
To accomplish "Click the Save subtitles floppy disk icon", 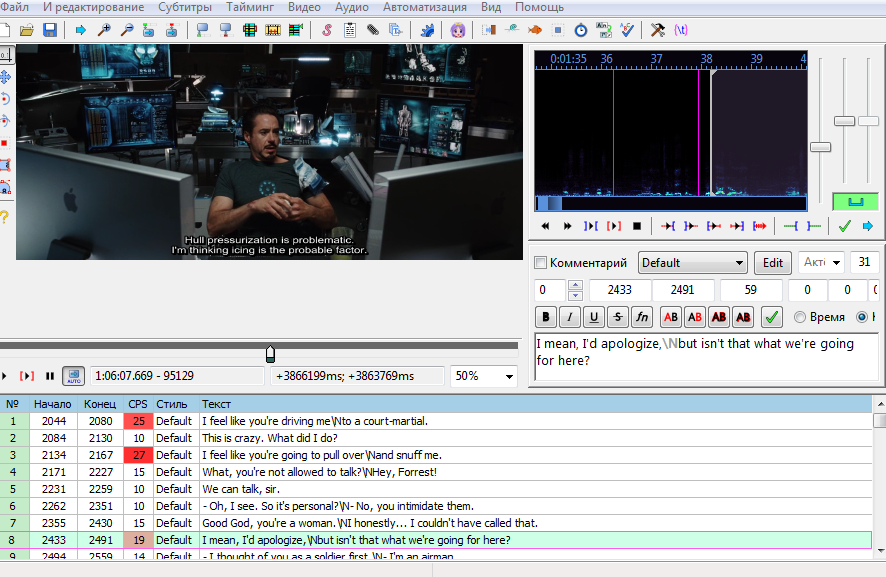I will tap(49, 30).
